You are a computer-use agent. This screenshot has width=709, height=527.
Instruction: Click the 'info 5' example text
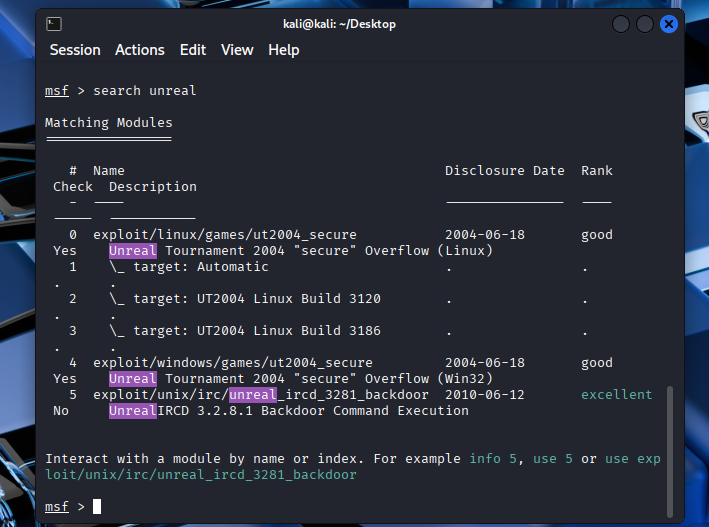pyautogui.click(x=493, y=459)
